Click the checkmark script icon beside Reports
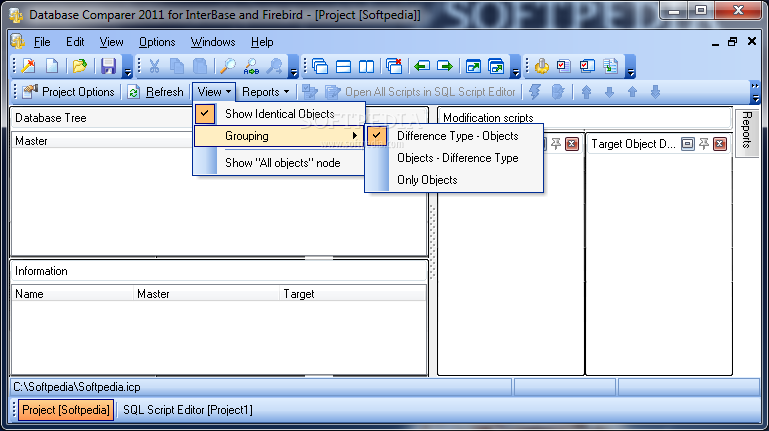The image size is (769, 431). tap(309, 92)
